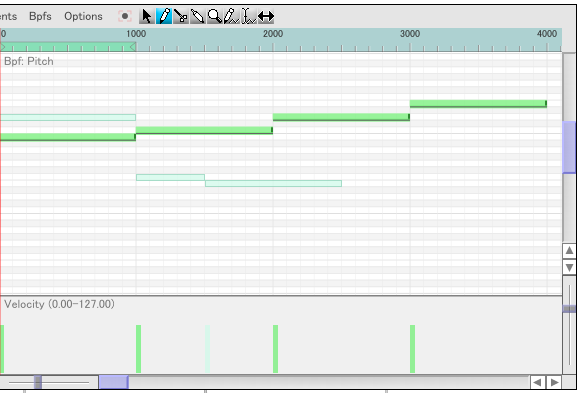
Task: Open the Bpfs menu
Action: (x=40, y=16)
